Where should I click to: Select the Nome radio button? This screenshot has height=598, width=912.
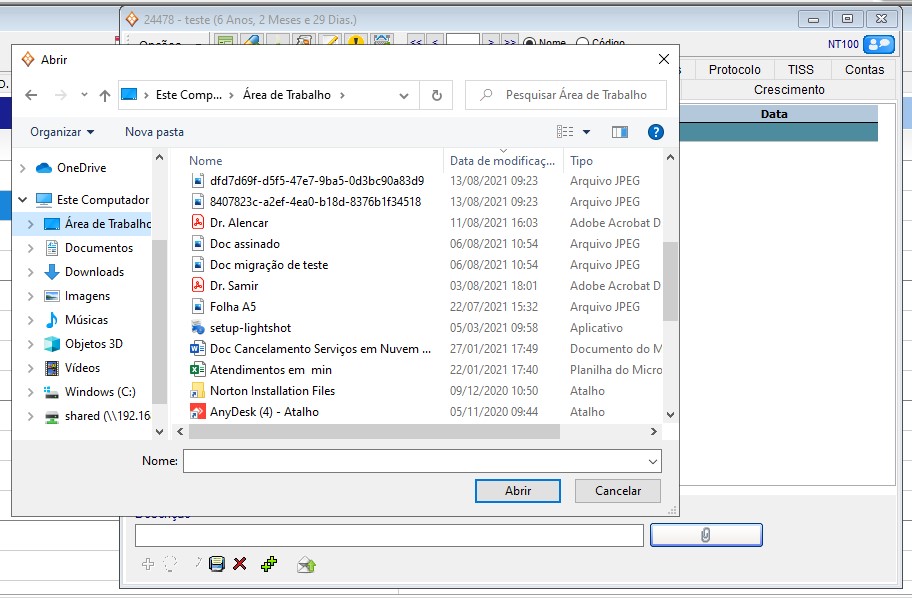click(530, 43)
